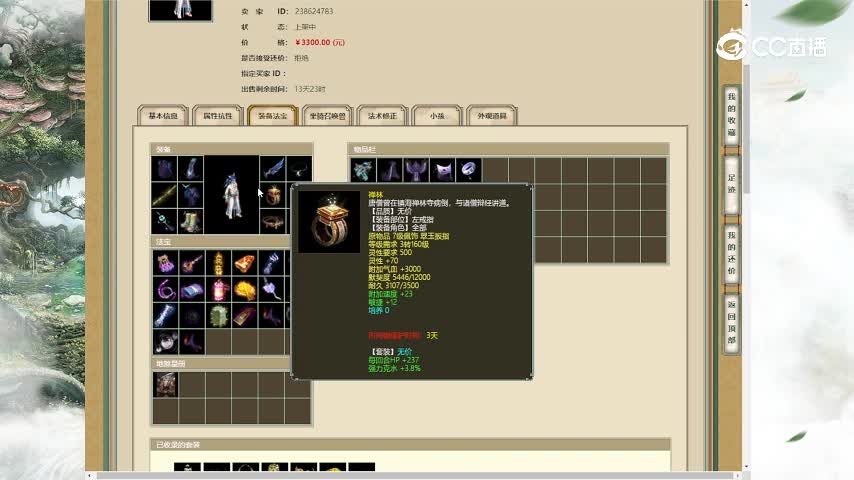Open the 坐骑召唤兽 tab

click(x=327, y=116)
